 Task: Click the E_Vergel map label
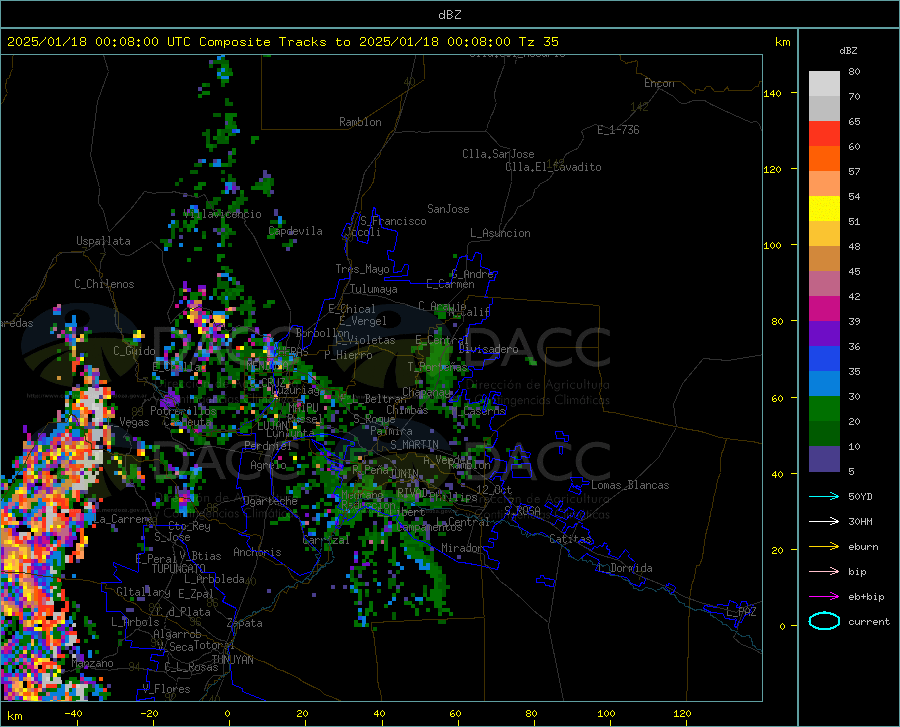tap(363, 321)
